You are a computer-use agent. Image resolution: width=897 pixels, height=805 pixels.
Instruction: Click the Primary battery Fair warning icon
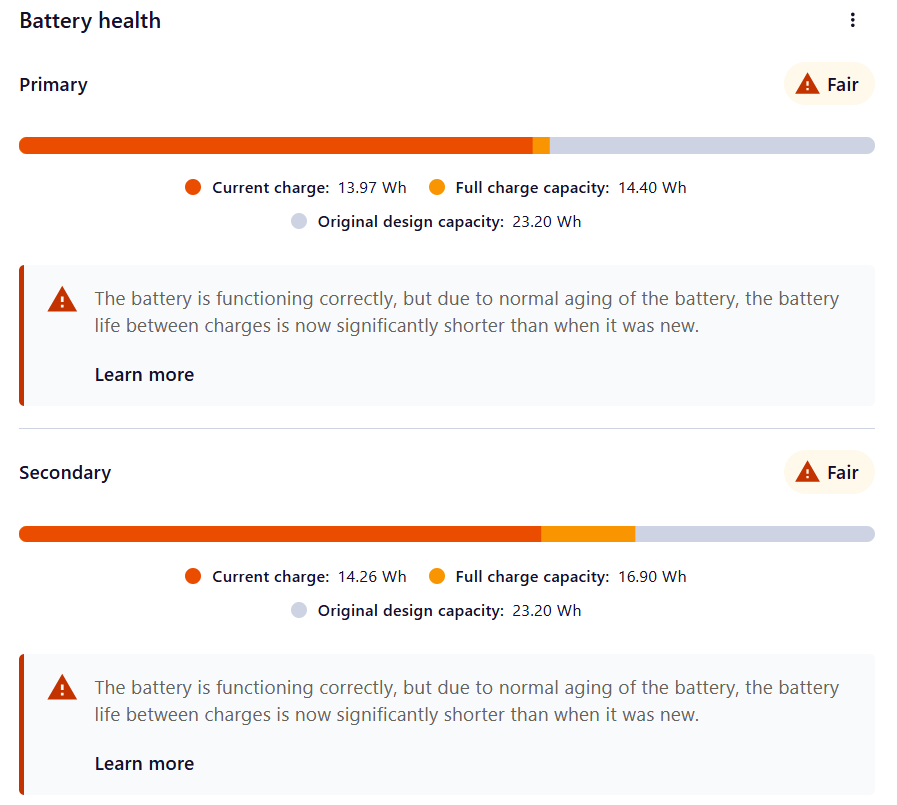point(807,84)
